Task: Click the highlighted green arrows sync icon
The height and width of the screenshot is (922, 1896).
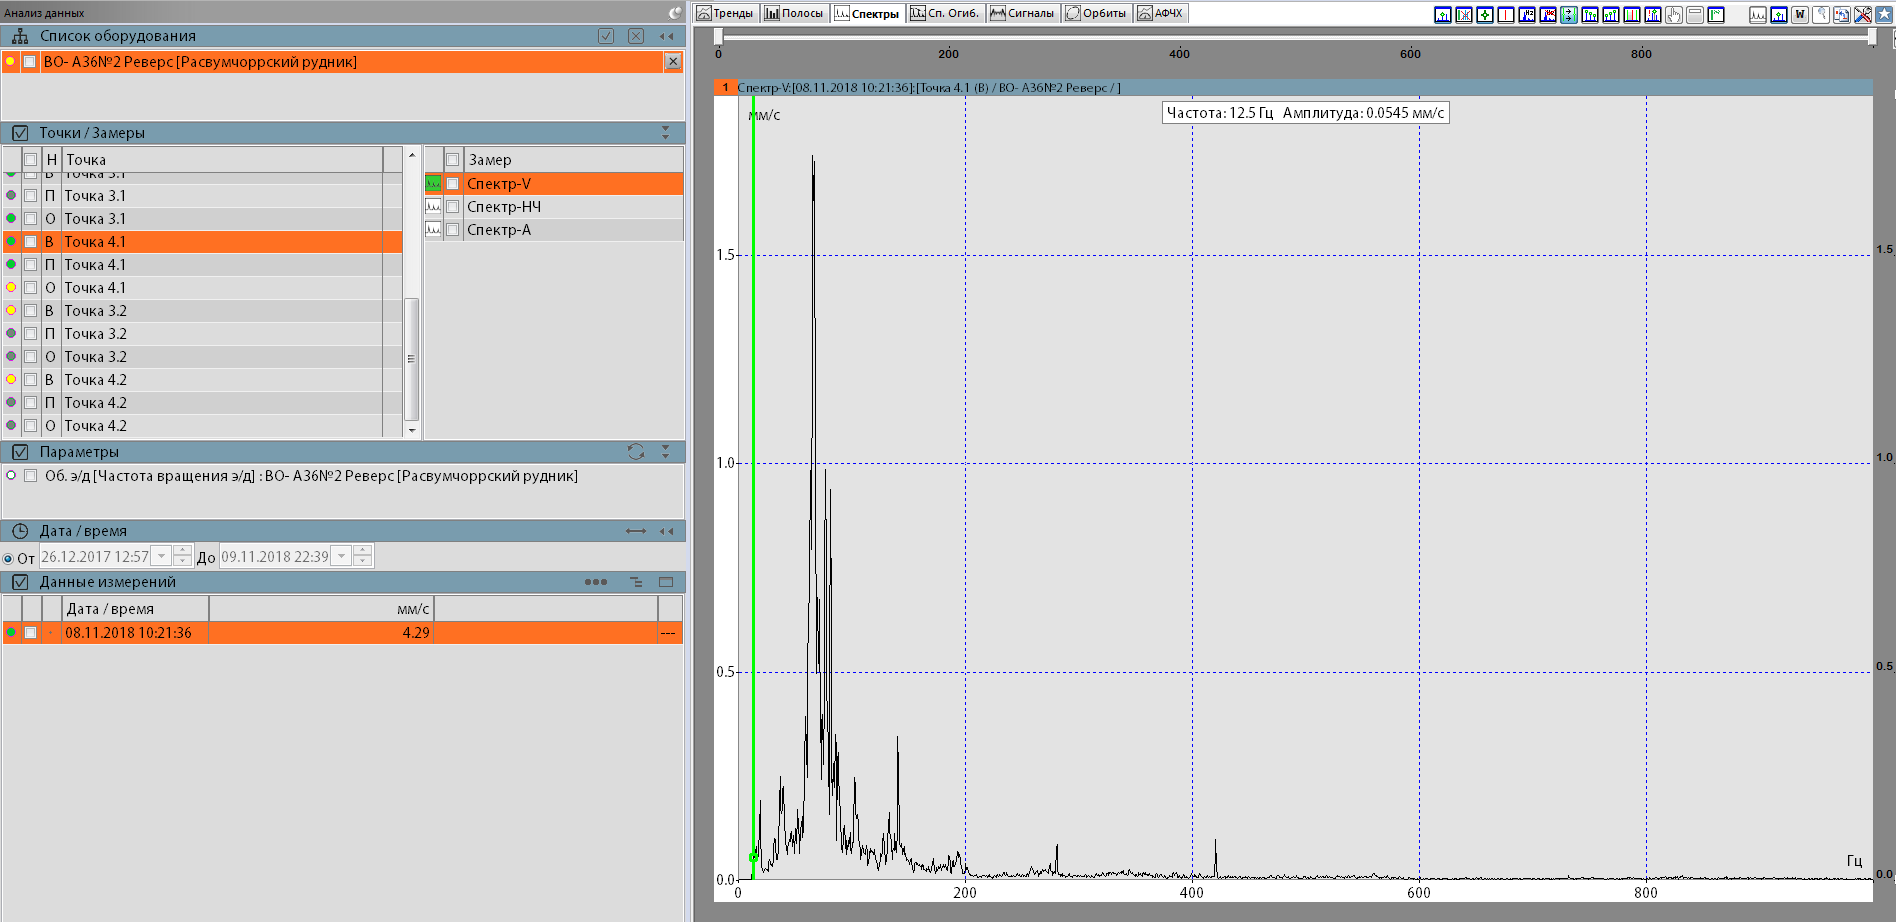Action: (x=1569, y=14)
